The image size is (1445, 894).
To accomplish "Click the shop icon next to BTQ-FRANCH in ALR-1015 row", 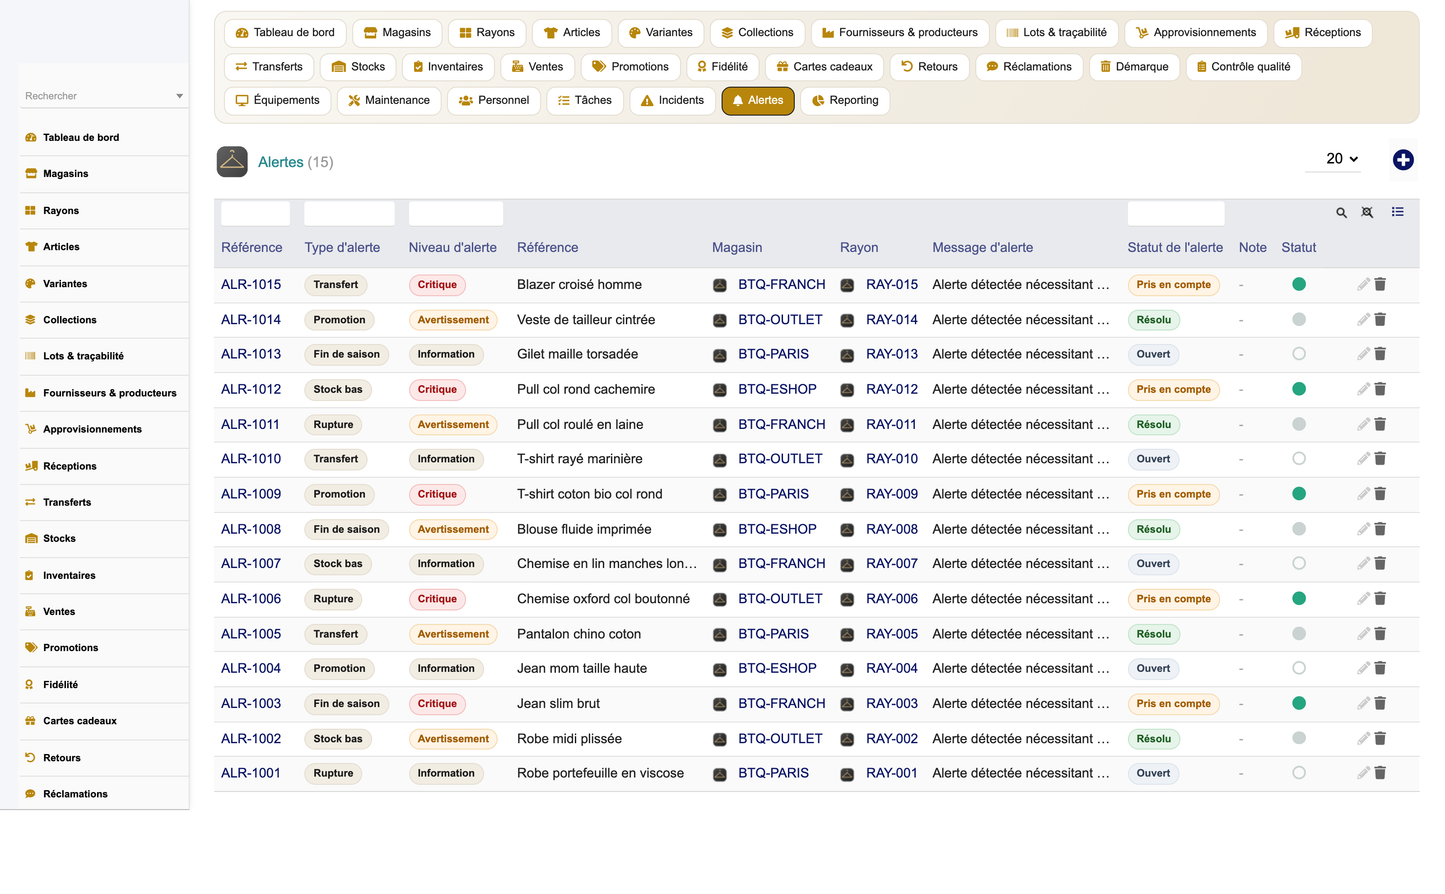I will (720, 285).
